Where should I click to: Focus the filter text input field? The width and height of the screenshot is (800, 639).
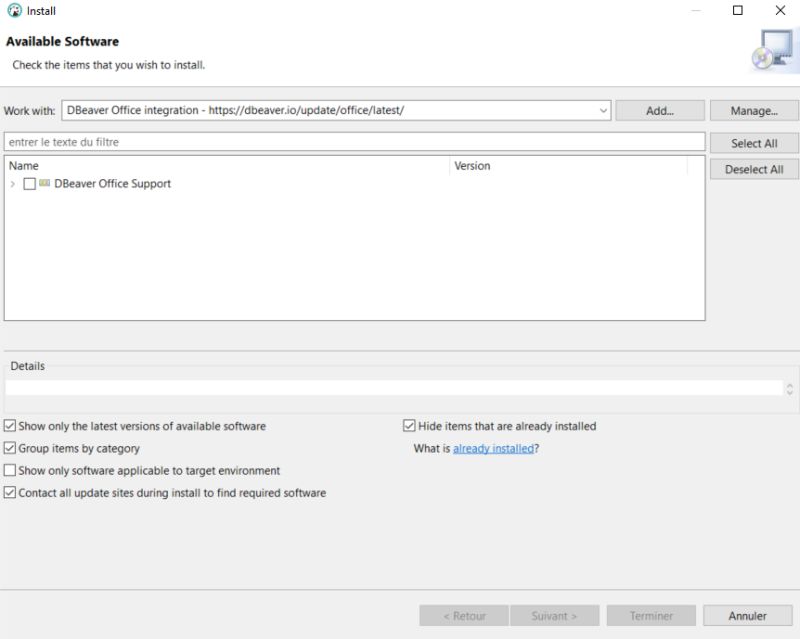coord(355,142)
